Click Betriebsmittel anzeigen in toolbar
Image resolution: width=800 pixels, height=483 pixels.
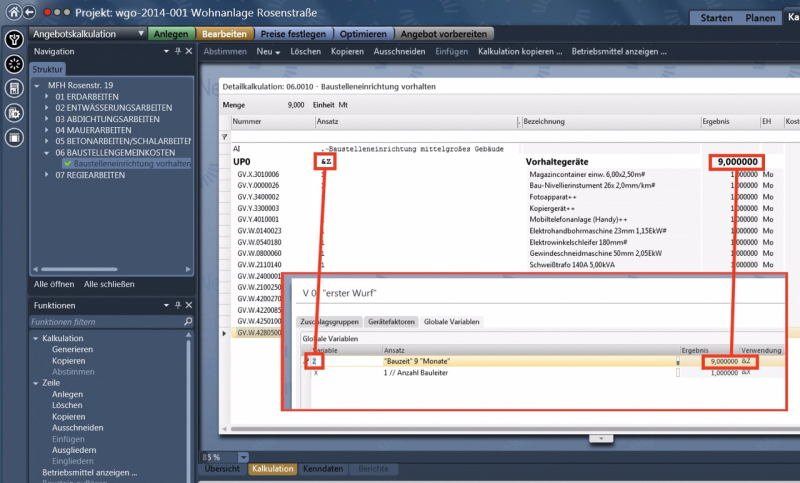coord(619,52)
